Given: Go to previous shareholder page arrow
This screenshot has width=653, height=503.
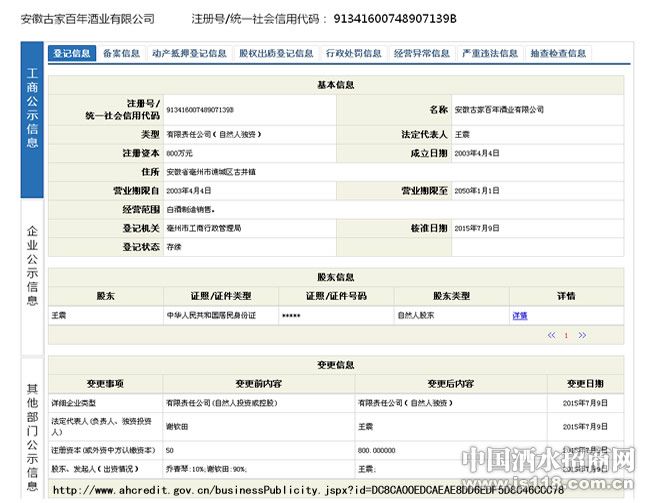Looking at the screenshot, I should pos(551,335).
